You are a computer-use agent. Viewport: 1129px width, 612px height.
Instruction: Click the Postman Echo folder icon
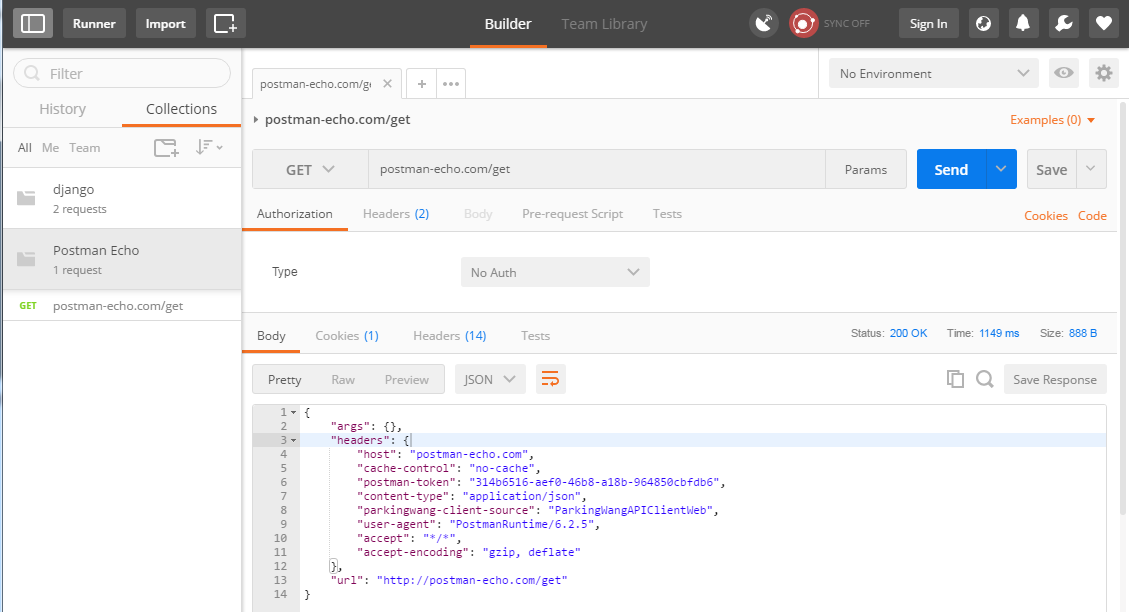[26, 259]
